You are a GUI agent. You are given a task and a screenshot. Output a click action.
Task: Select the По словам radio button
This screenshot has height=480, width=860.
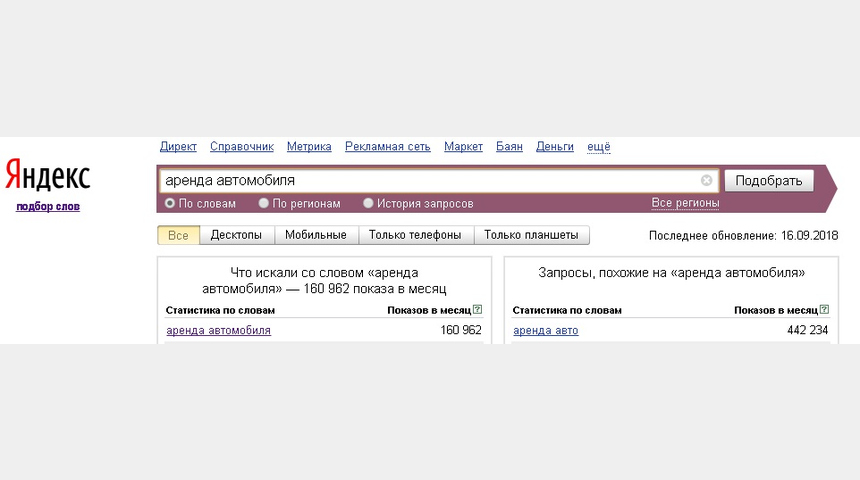click(169, 203)
